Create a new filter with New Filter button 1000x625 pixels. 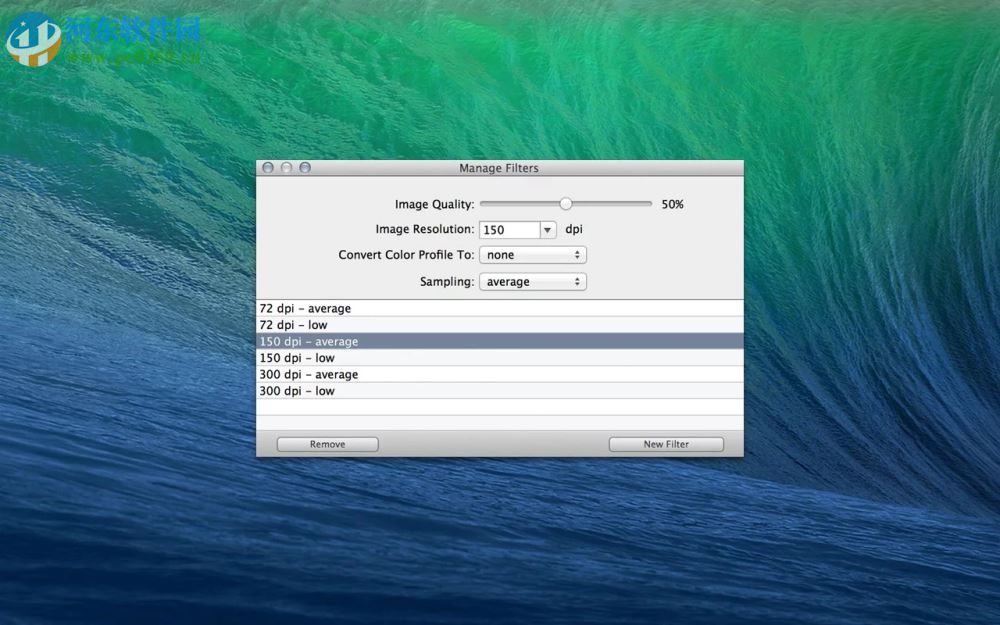pos(666,443)
